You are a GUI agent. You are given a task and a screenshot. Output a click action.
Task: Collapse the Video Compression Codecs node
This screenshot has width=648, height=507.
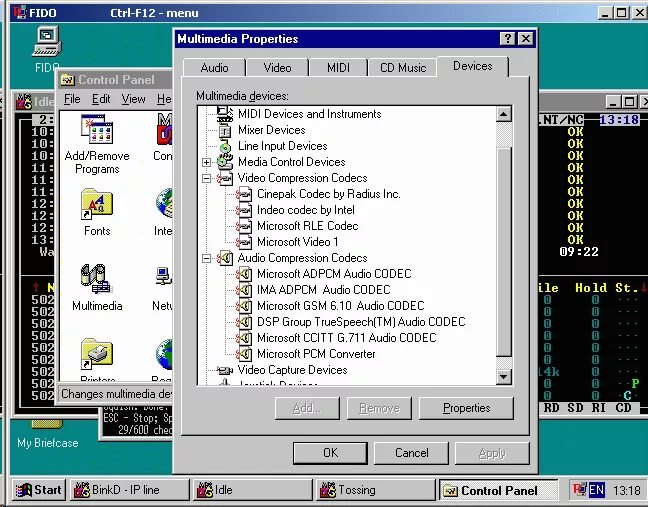tap(206, 179)
